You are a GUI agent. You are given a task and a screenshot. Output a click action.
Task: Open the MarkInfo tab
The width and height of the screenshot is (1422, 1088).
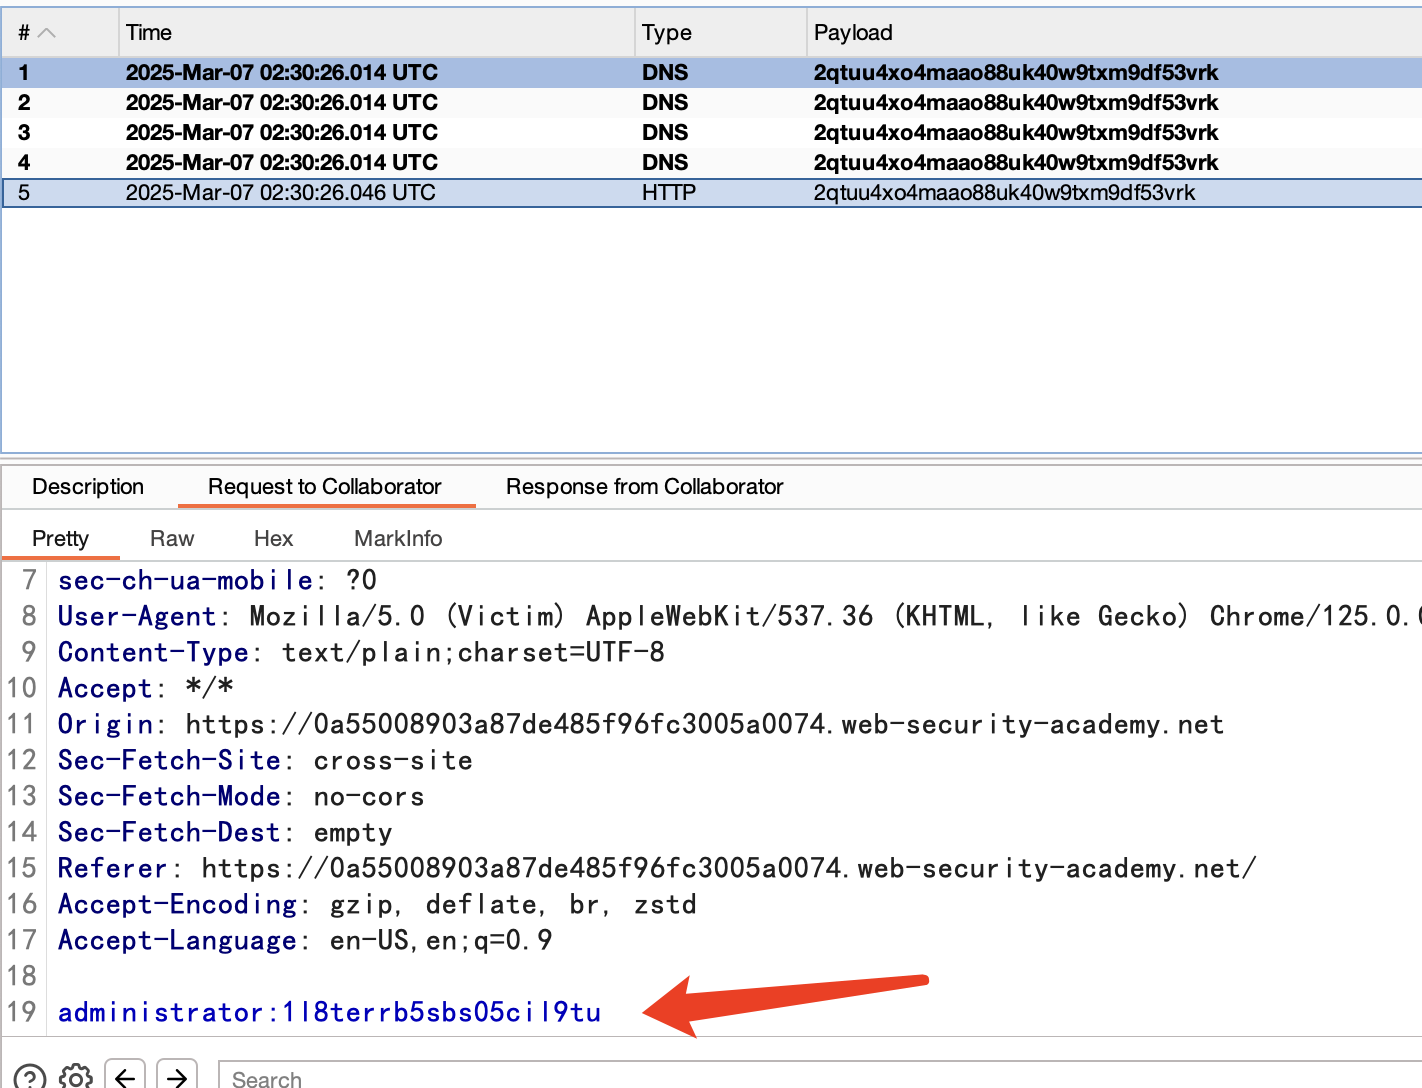coord(398,539)
